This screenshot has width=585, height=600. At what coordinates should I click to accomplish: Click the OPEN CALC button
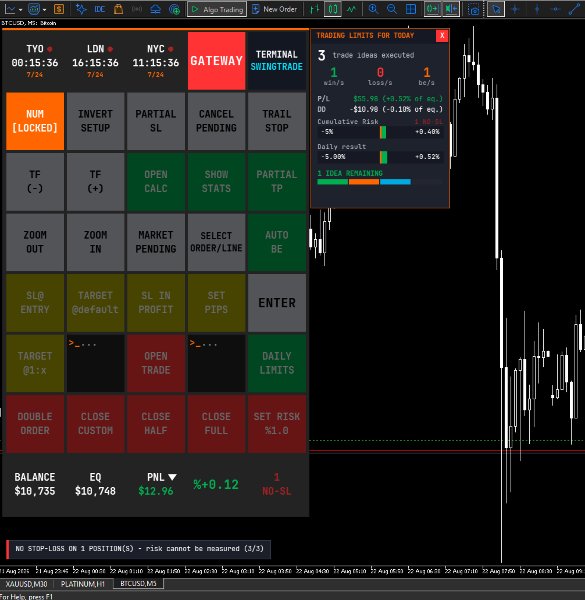[156, 181]
